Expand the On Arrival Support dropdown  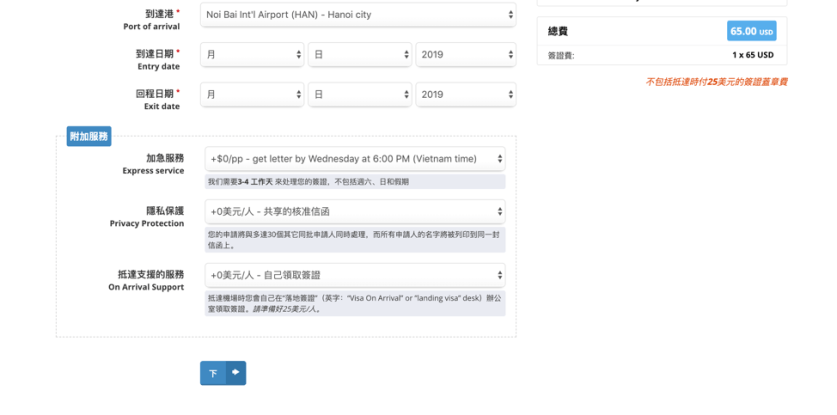coord(354,275)
